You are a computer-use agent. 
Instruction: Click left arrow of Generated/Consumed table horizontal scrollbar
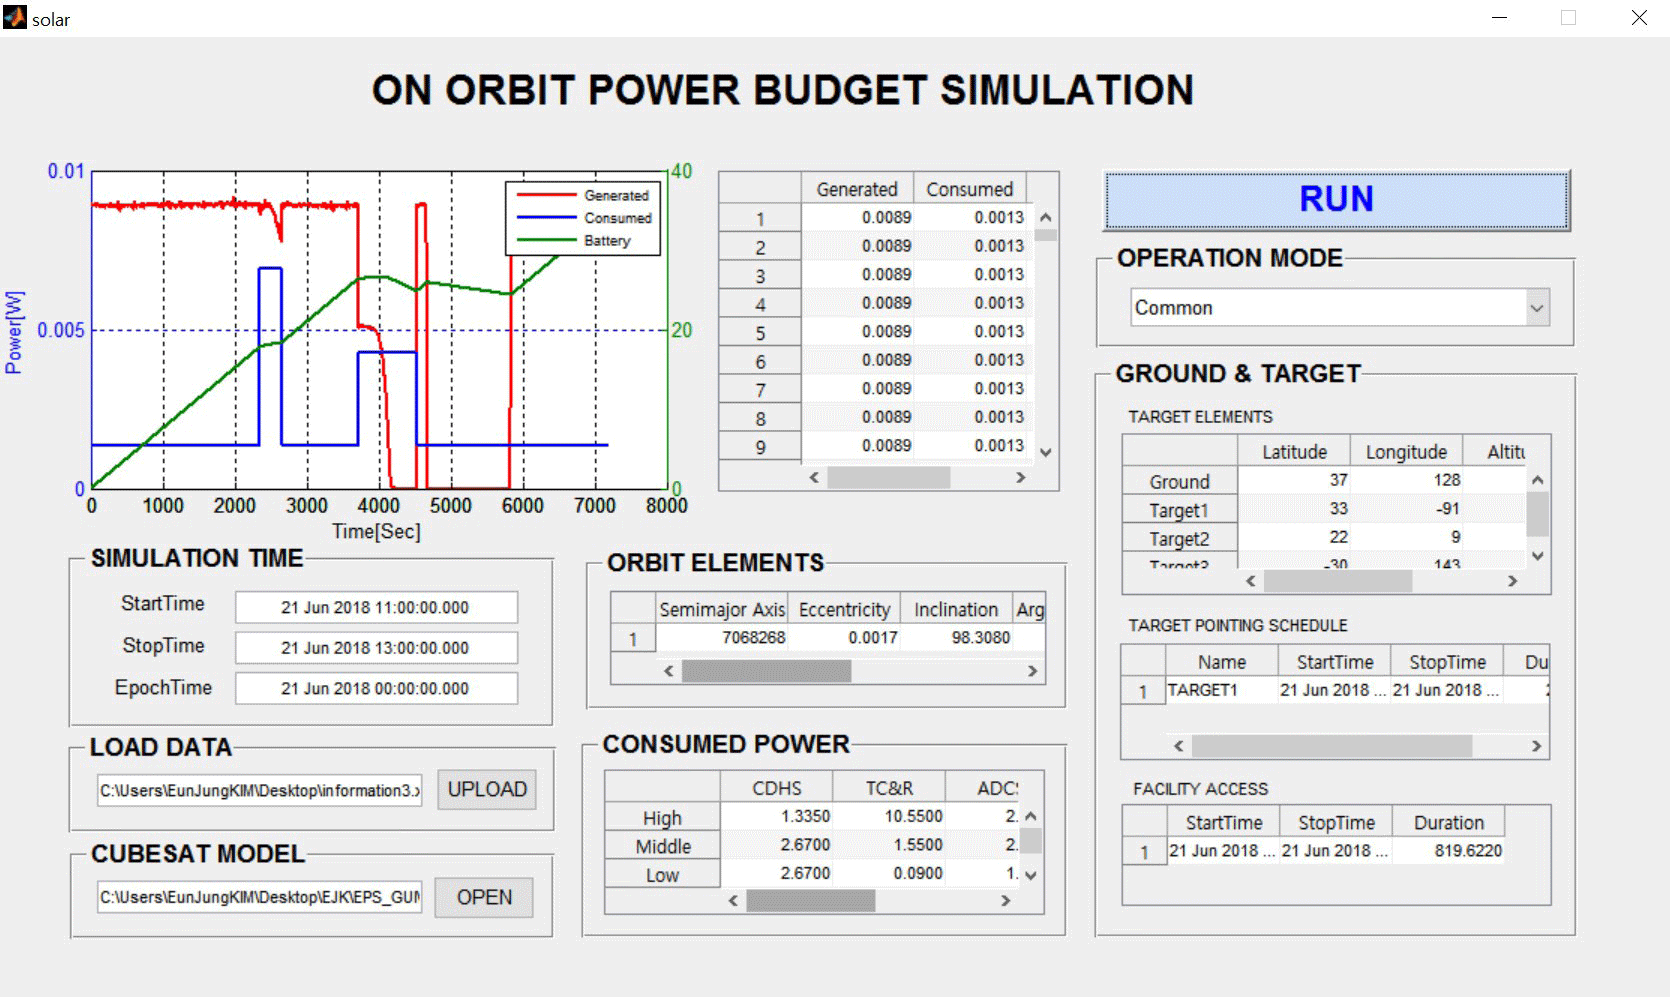click(x=814, y=478)
